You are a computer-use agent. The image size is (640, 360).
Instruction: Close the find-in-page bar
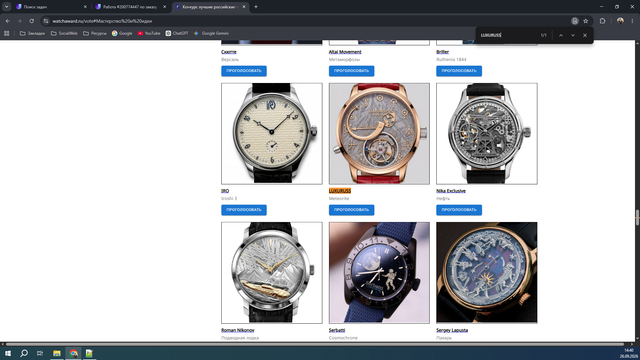click(585, 36)
